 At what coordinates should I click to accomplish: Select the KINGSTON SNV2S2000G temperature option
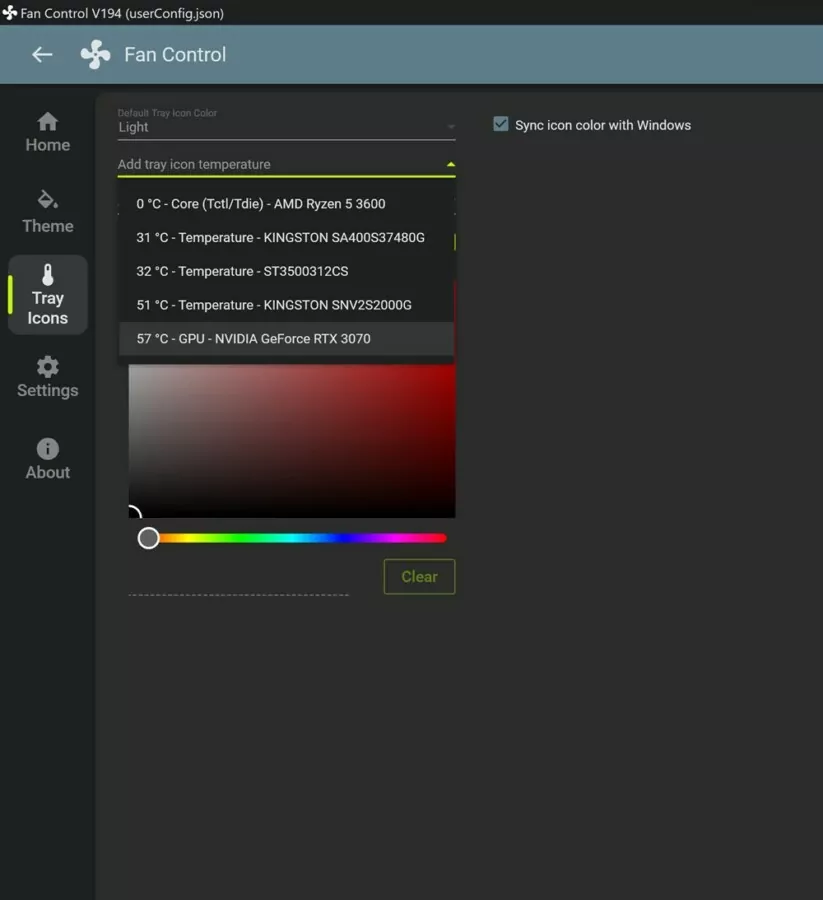274,305
